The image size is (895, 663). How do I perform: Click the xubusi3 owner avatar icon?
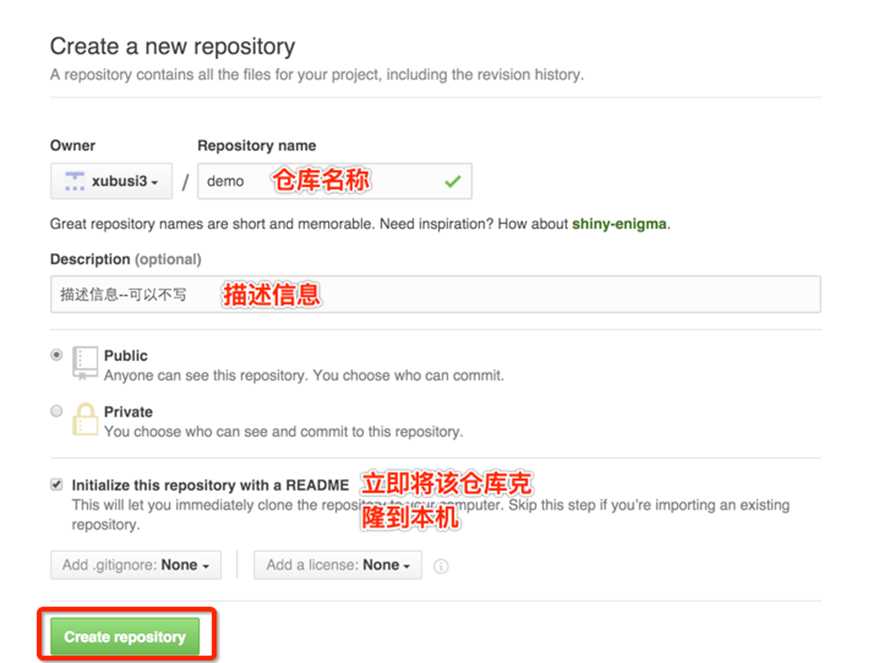coord(74,181)
